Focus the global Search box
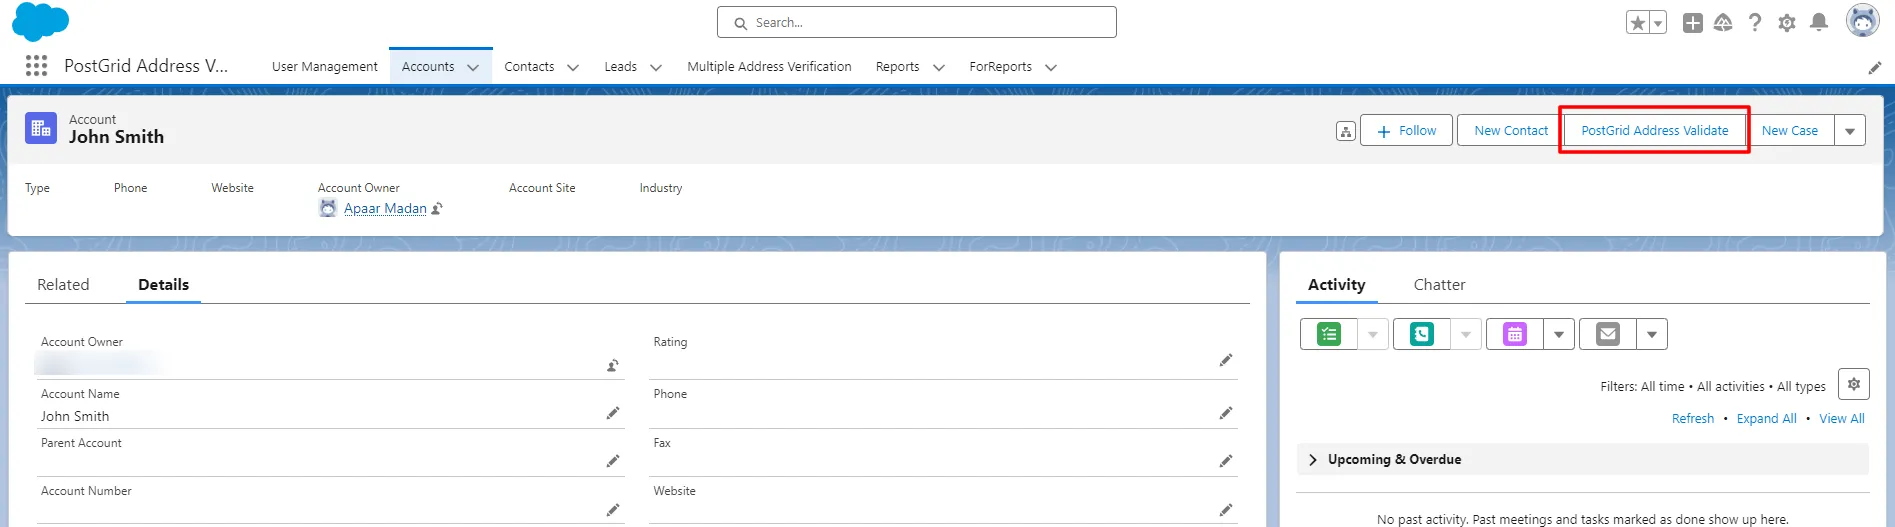Viewport: 1895px width, 527px height. point(917,22)
